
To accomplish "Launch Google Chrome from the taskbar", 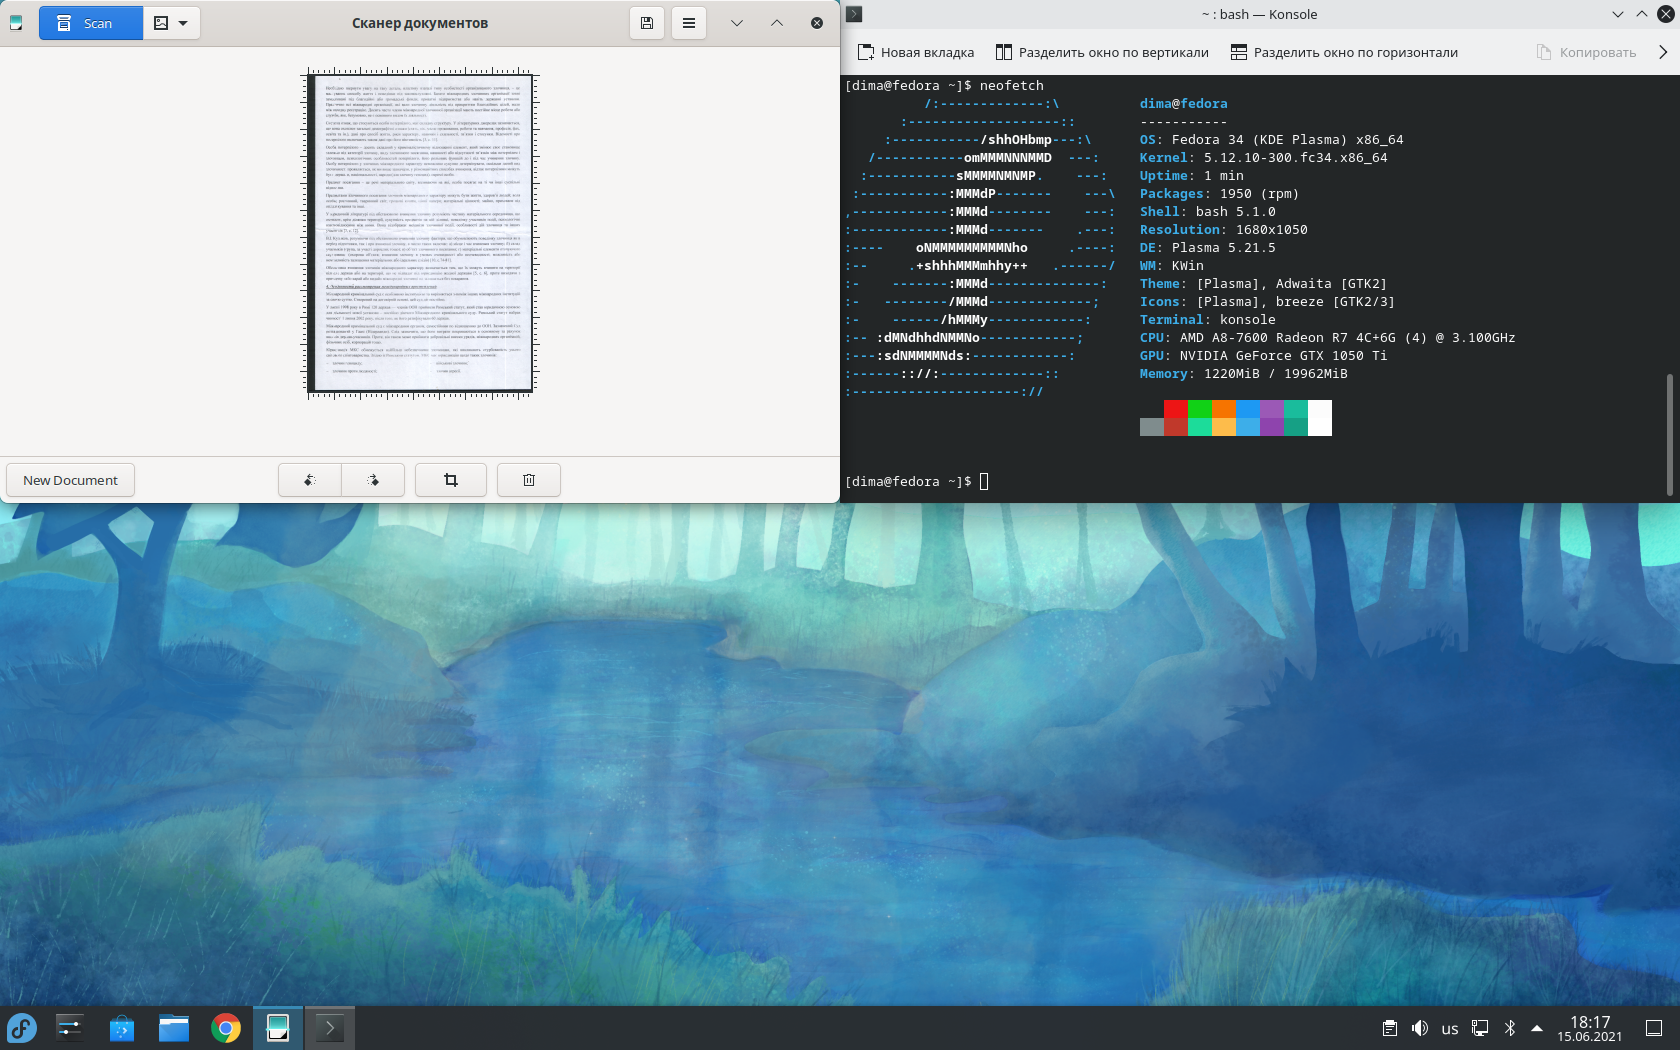I will point(226,1028).
